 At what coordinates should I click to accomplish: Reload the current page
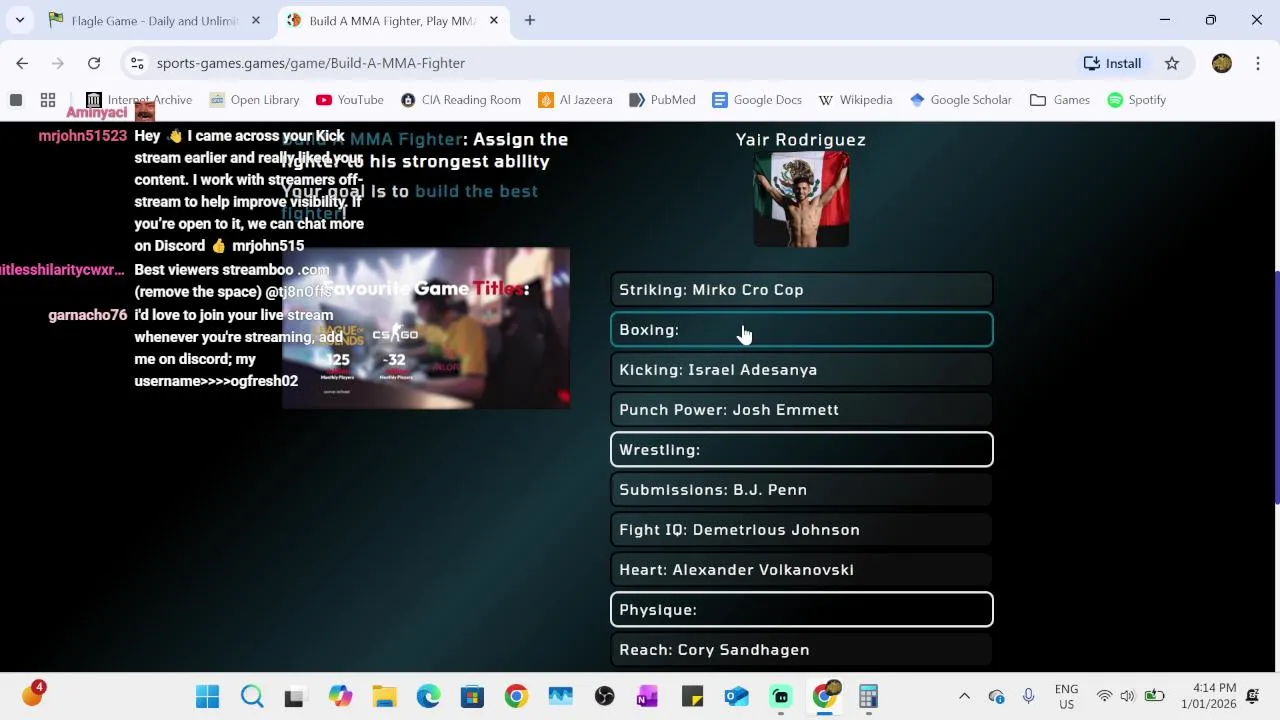(x=94, y=63)
